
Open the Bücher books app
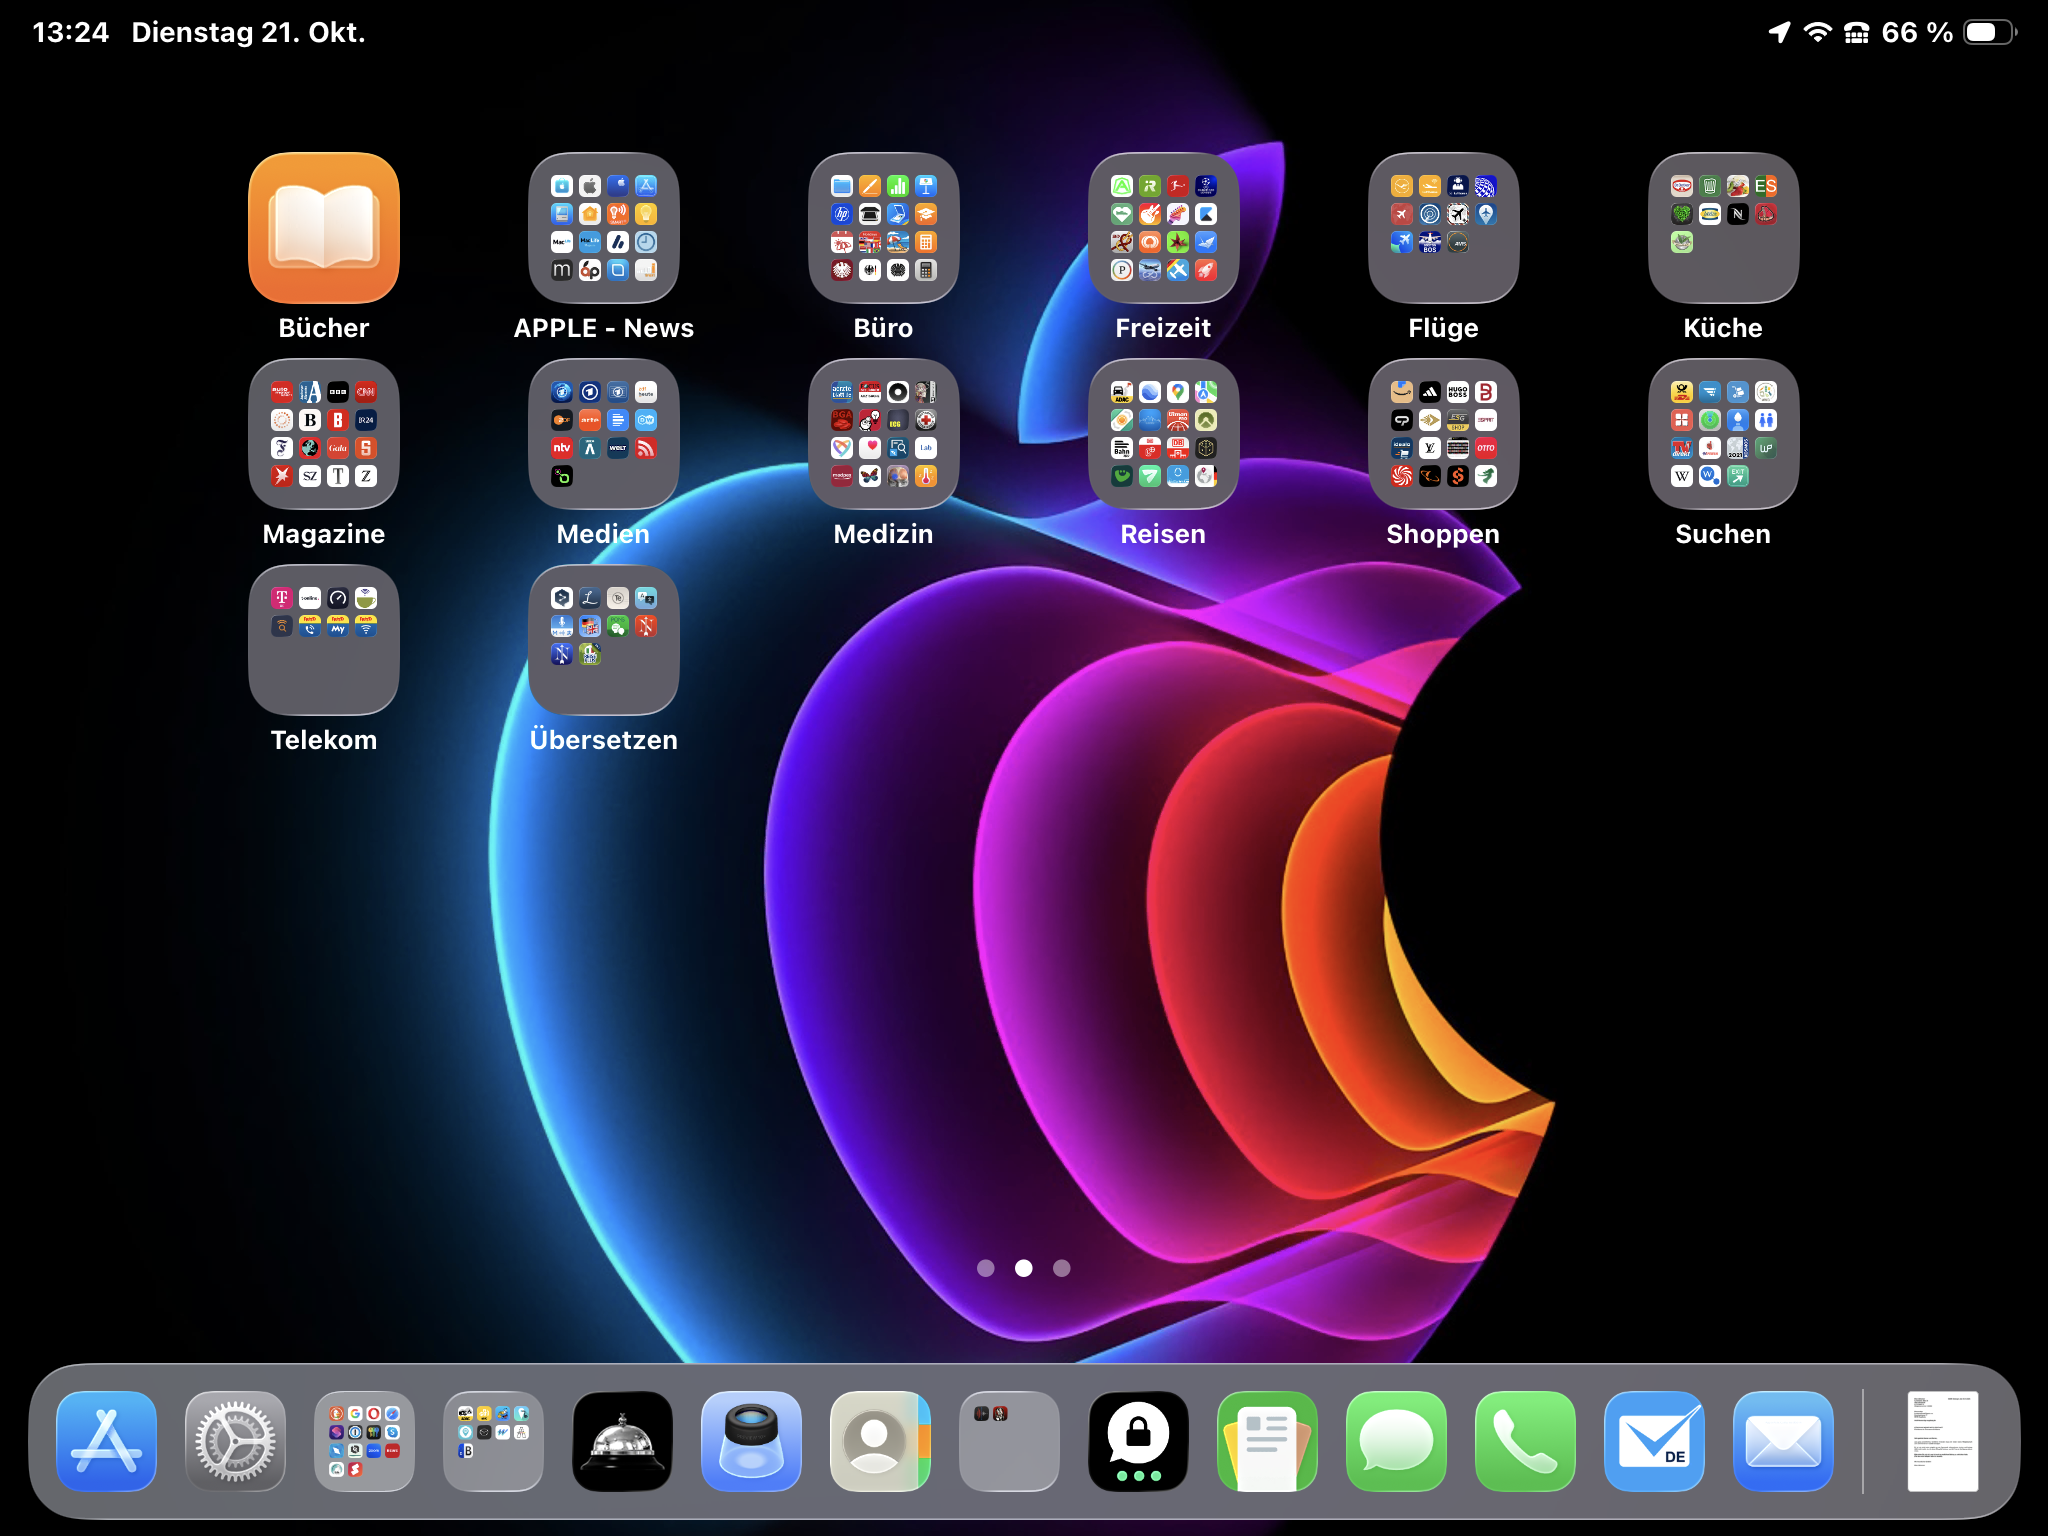(323, 228)
